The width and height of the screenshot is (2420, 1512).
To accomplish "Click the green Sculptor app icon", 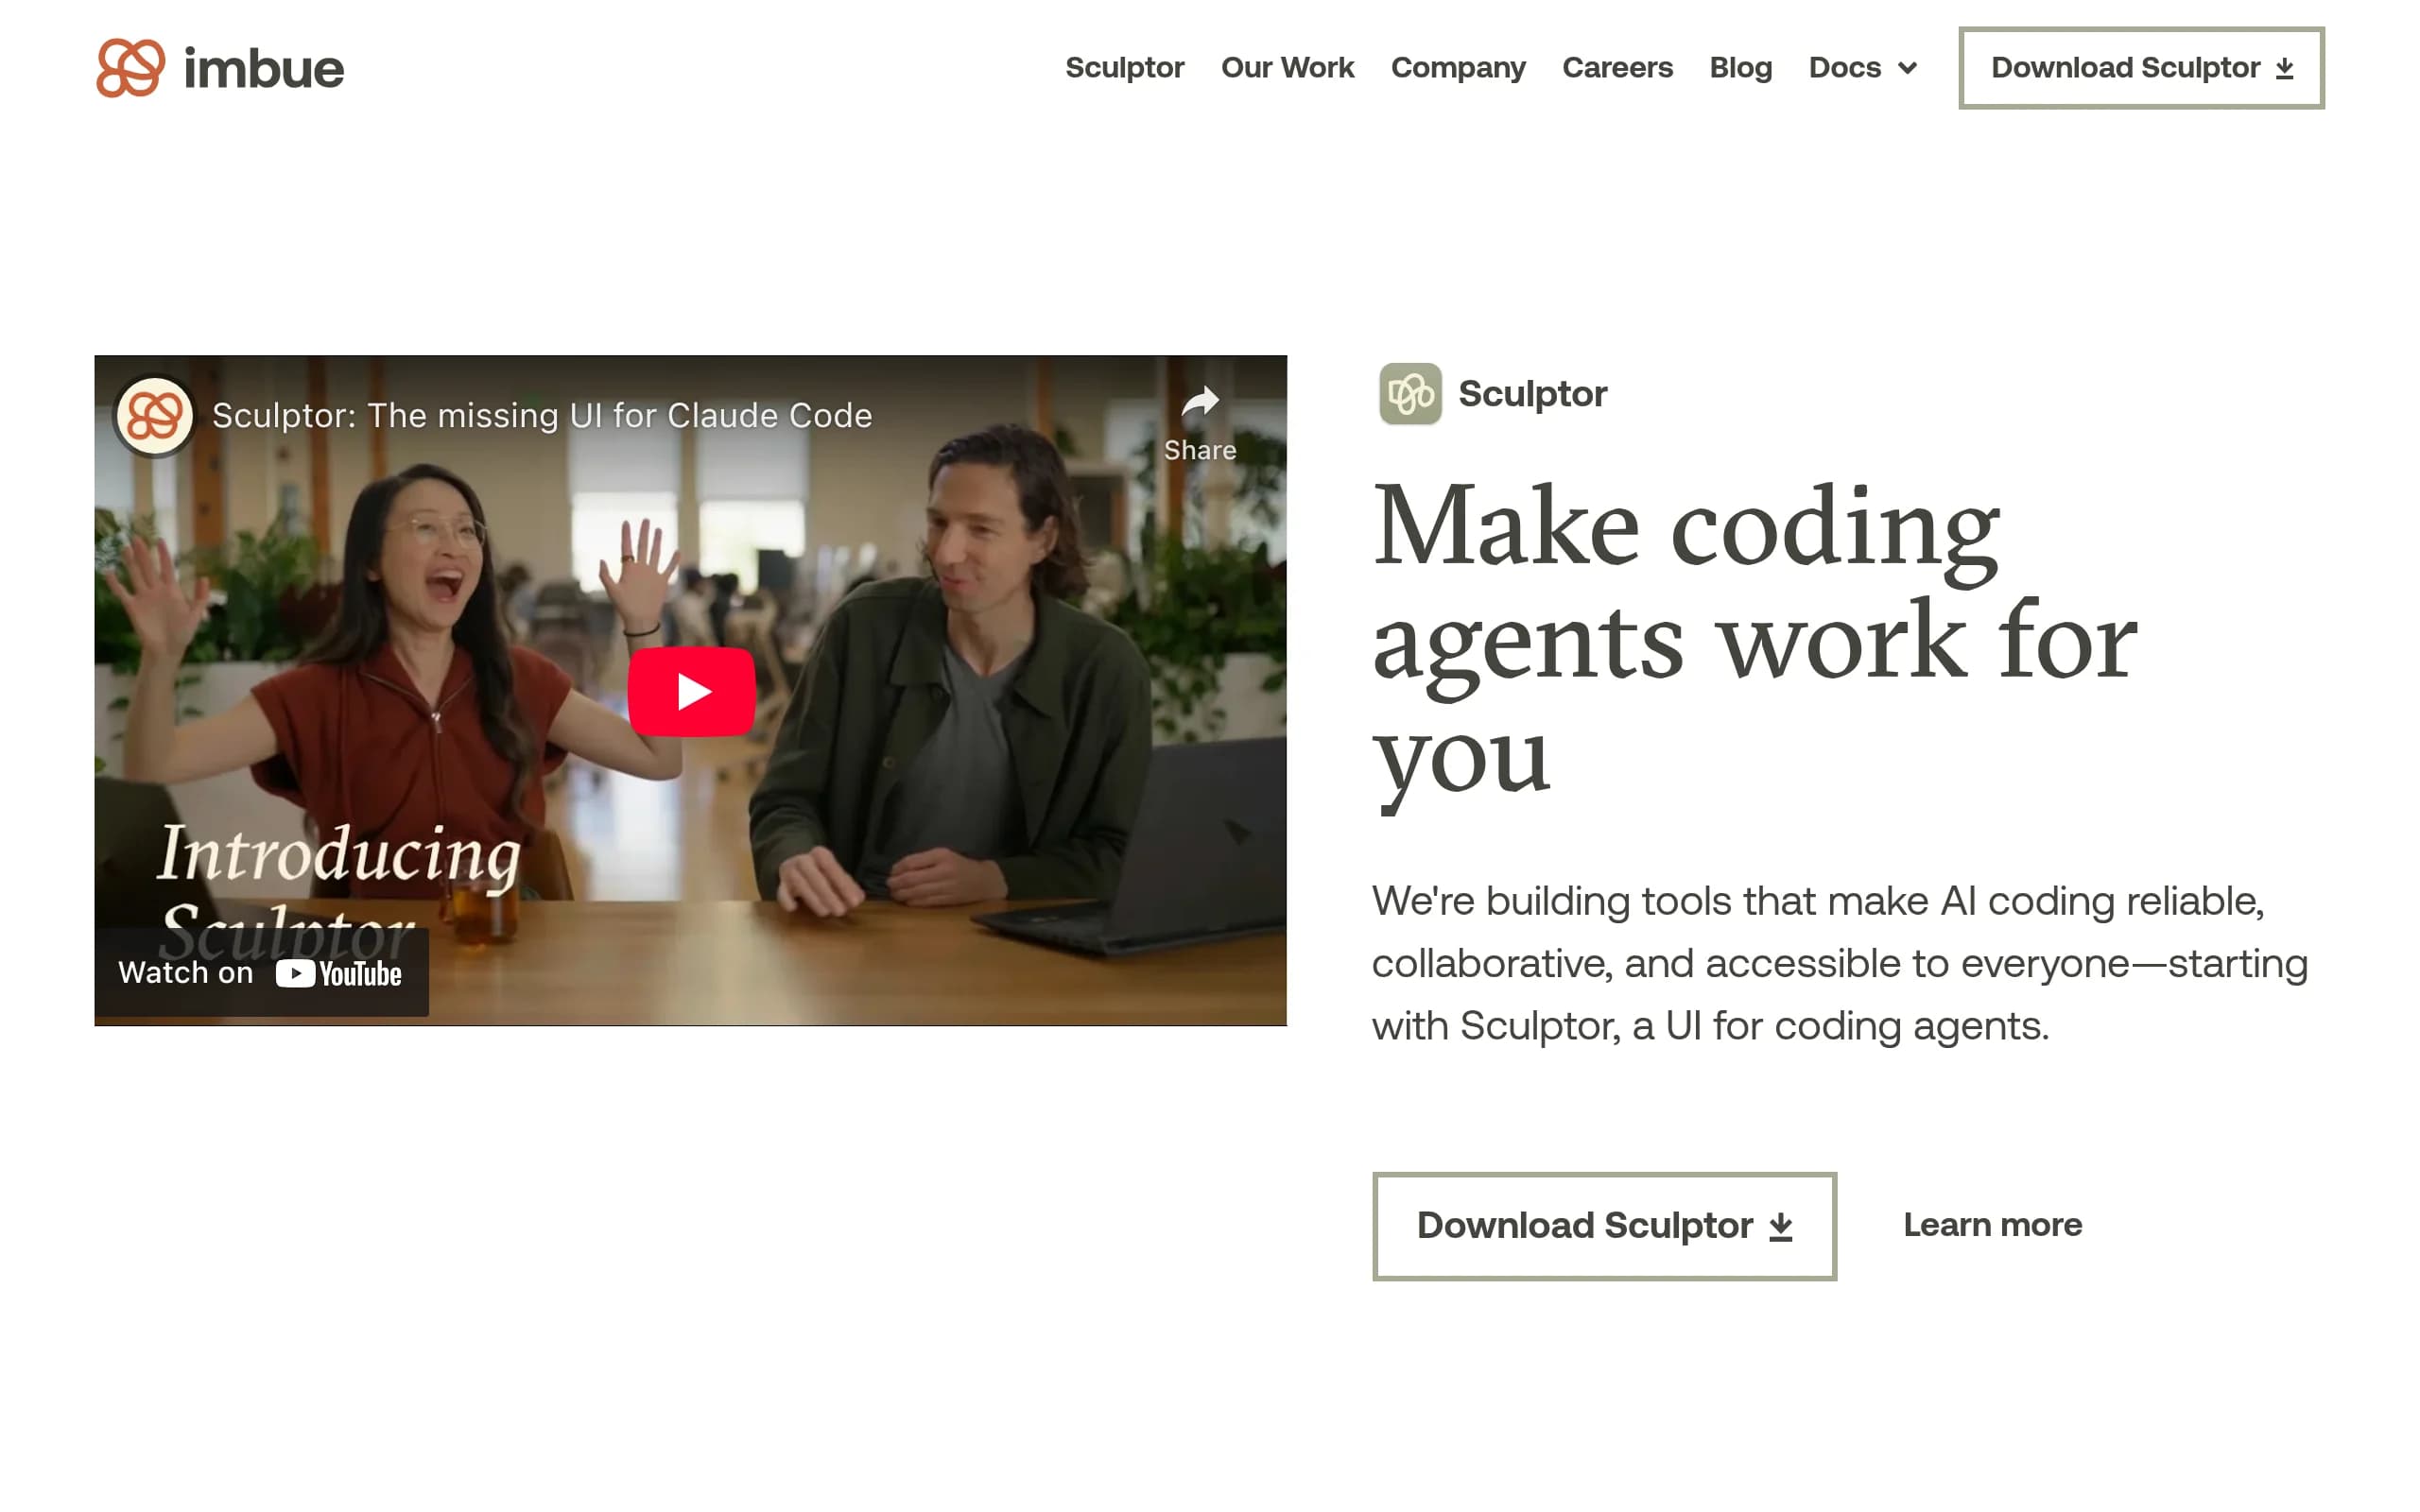I will (x=1410, y=394).
